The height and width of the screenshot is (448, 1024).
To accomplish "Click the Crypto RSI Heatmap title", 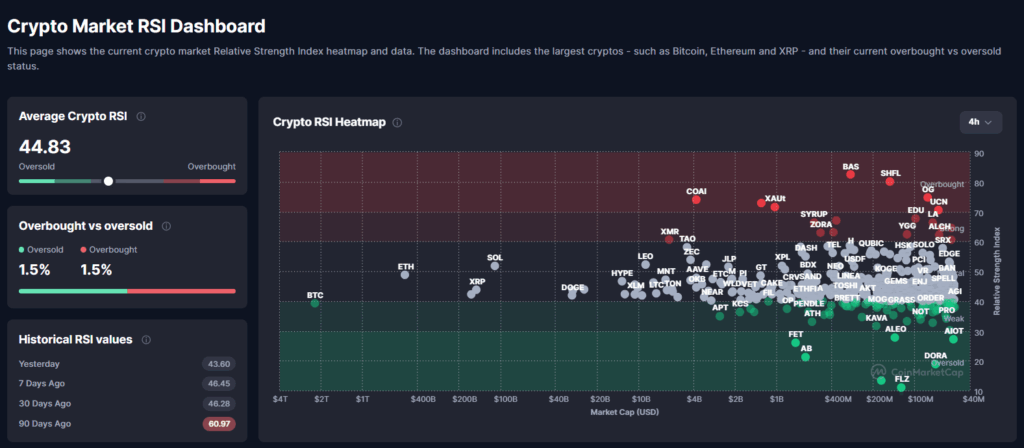I will tap(329, 122).
